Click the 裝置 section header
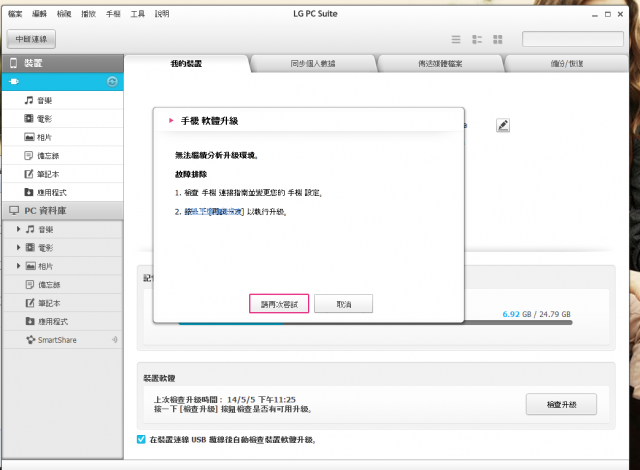Image resolution: width=640 pixels, height=470 pixels. pos(62,63)
